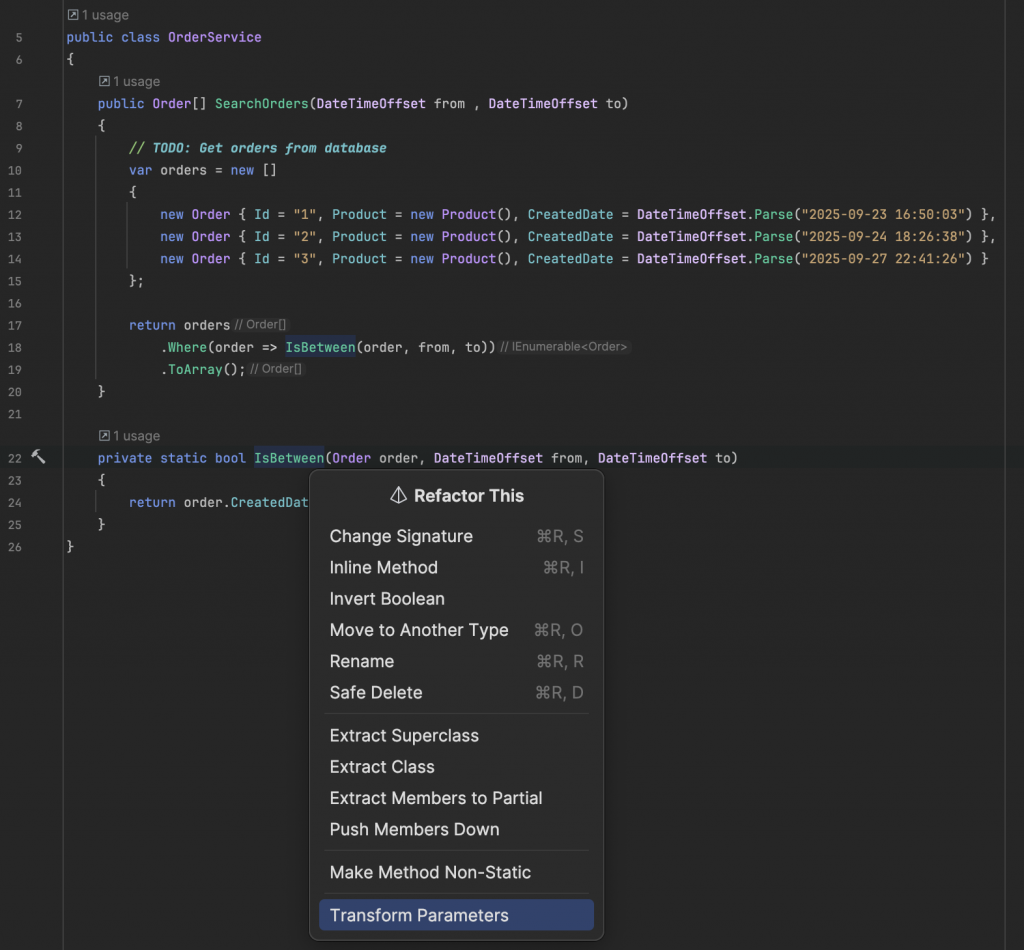Choose Inline Method refactoring
The height and width of the screenshot is (950, 1024).
456,567
